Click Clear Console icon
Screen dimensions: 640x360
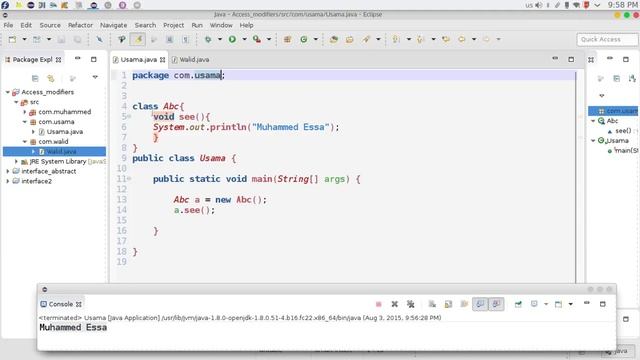(432, 304)
